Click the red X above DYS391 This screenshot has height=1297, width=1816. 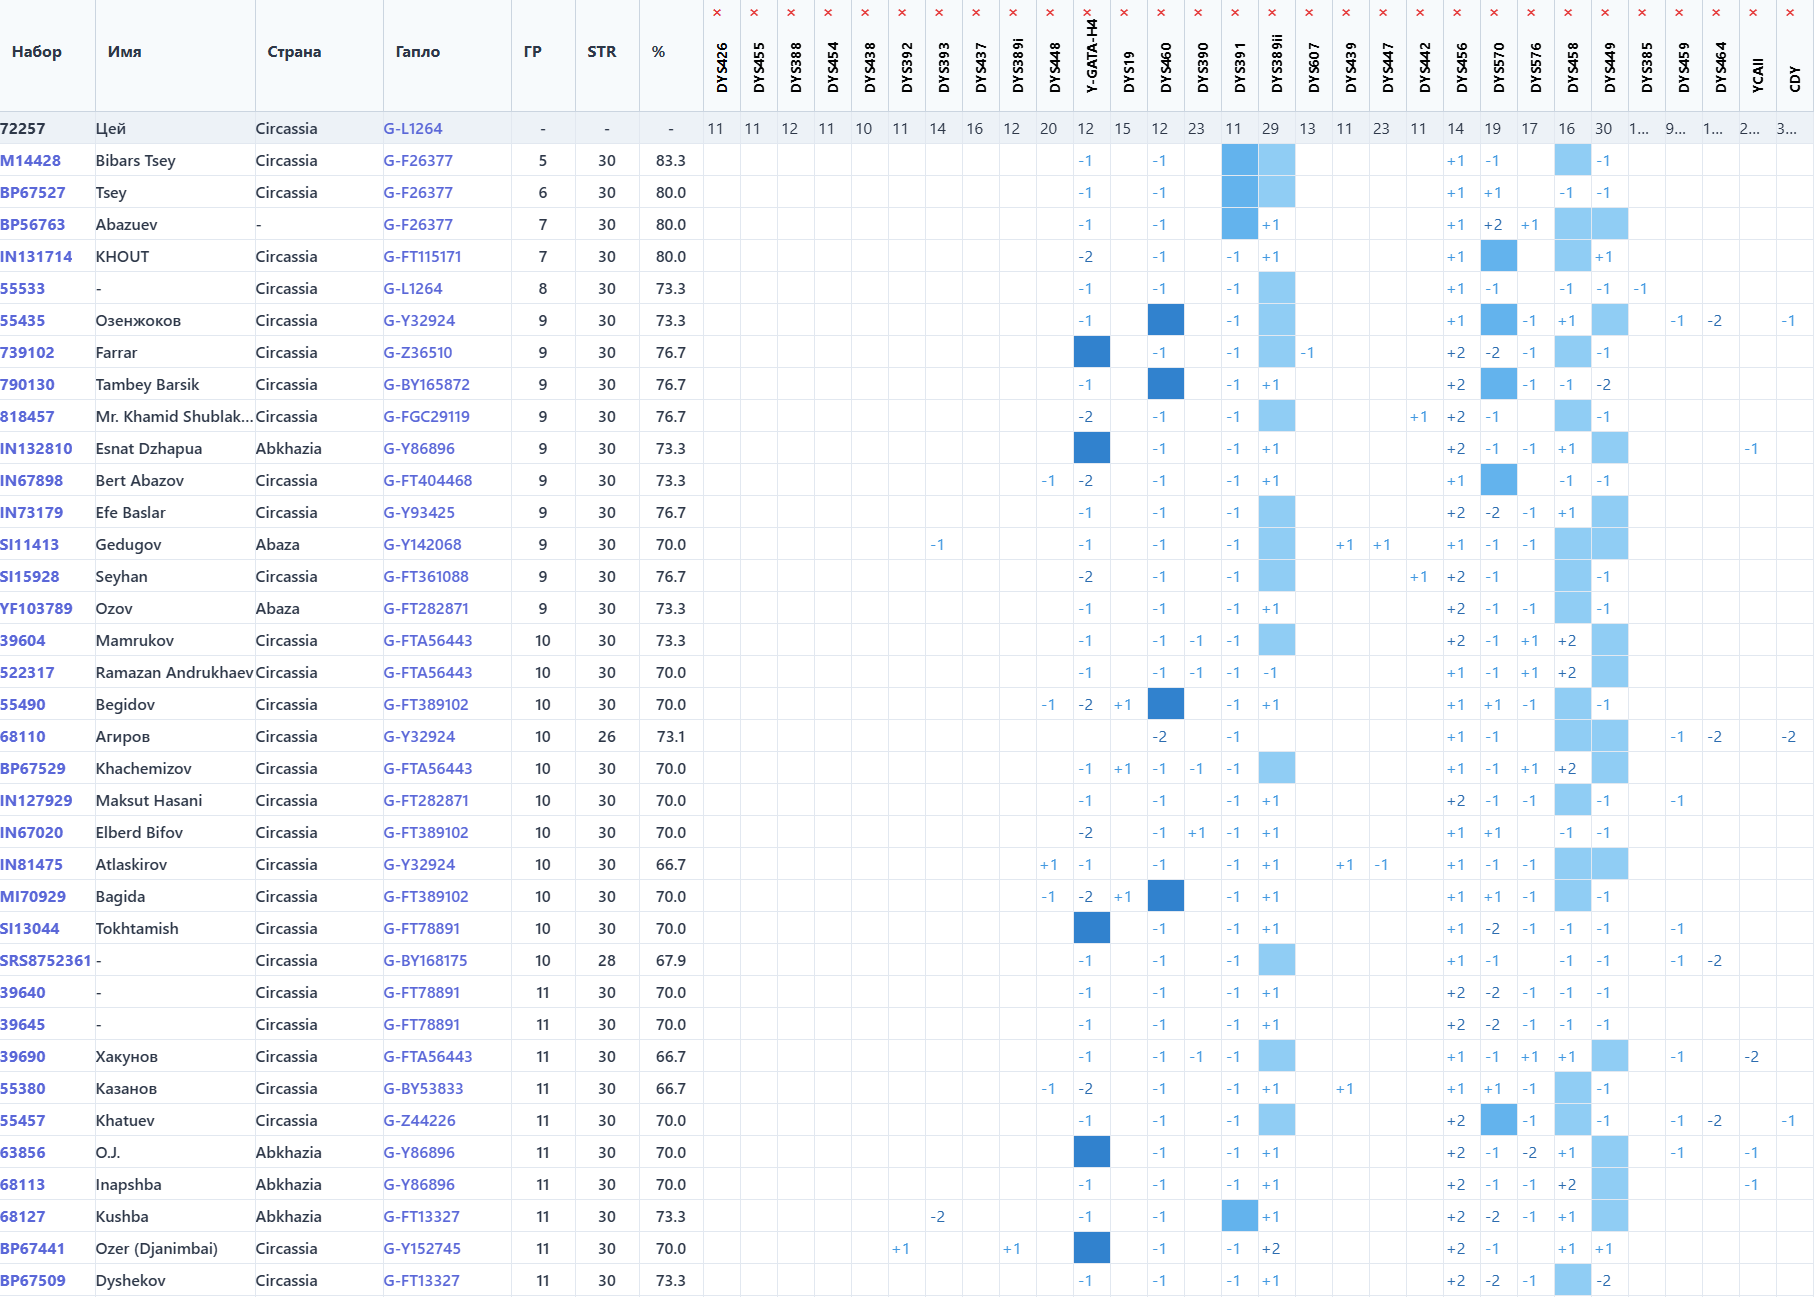pyautogui.click(x=1235, y=13)
